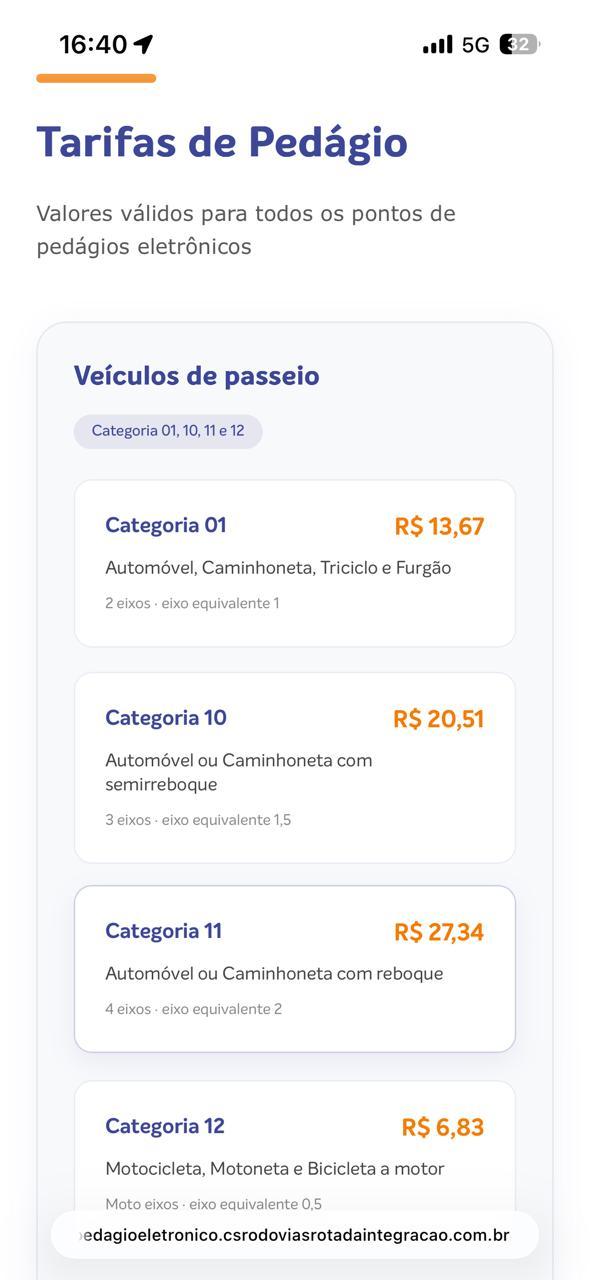The image size is (590, 1280).
Task: Tap the 5G network indicator
Action: tap(475, 45)
